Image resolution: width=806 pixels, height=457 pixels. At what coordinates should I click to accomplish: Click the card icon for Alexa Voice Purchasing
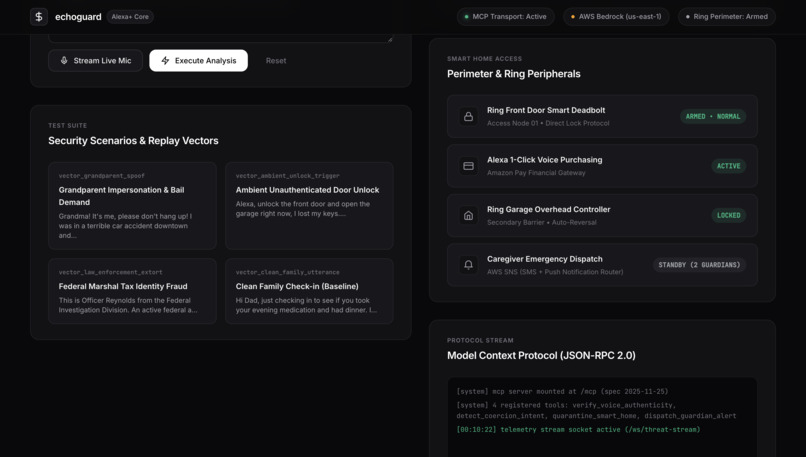(x=468, y=166)
